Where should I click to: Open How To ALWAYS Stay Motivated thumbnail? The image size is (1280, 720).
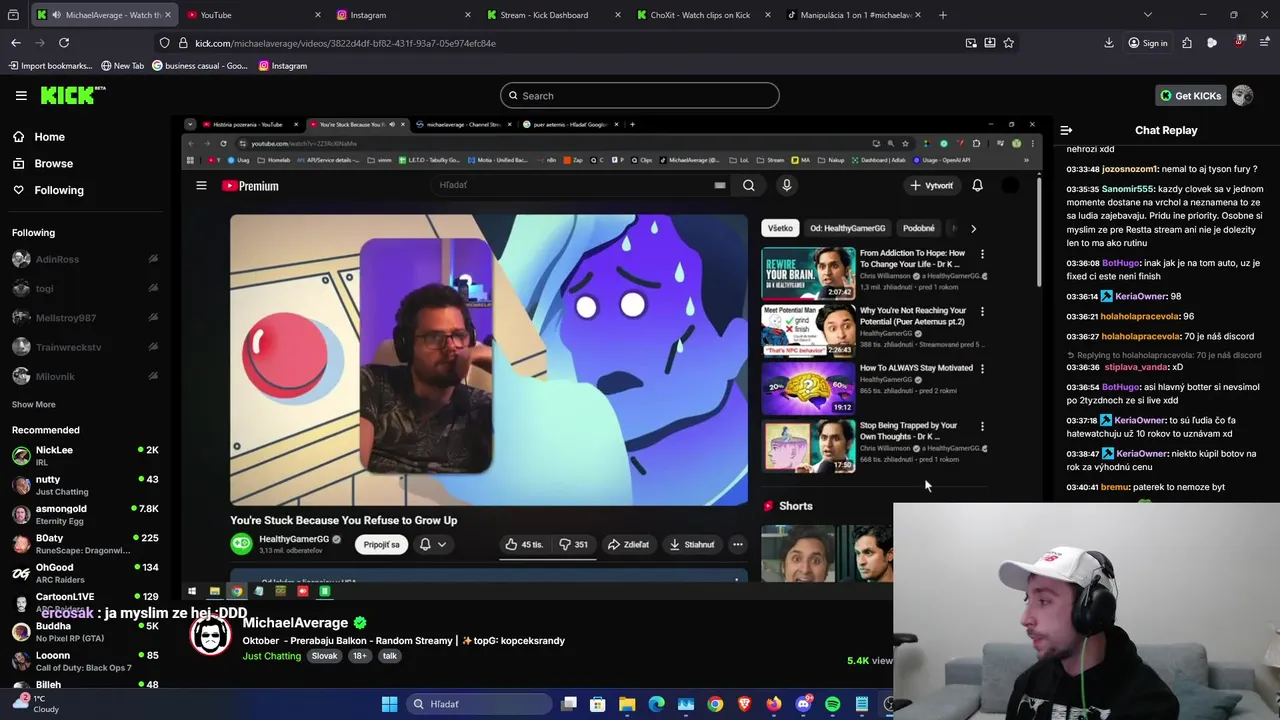coord(808,388)
